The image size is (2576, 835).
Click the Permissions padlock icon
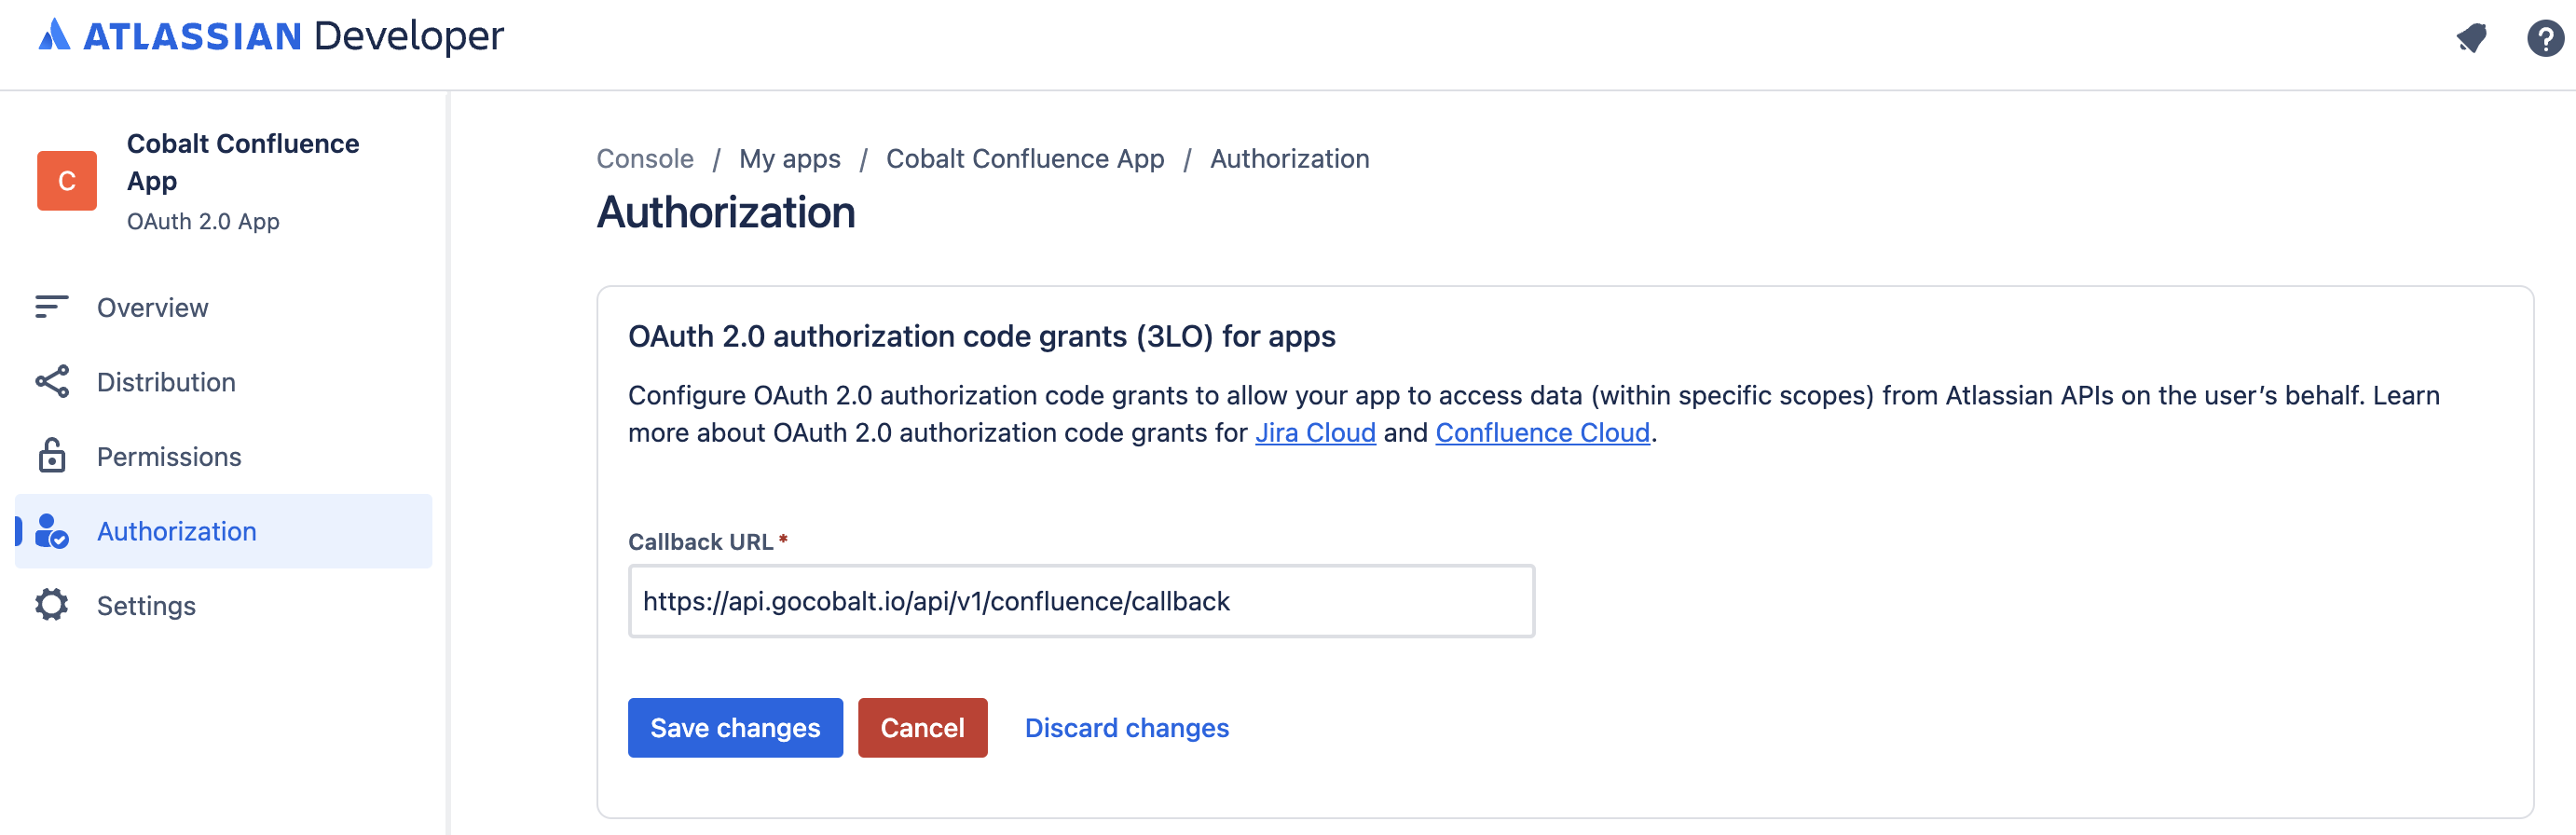[51, 456]
